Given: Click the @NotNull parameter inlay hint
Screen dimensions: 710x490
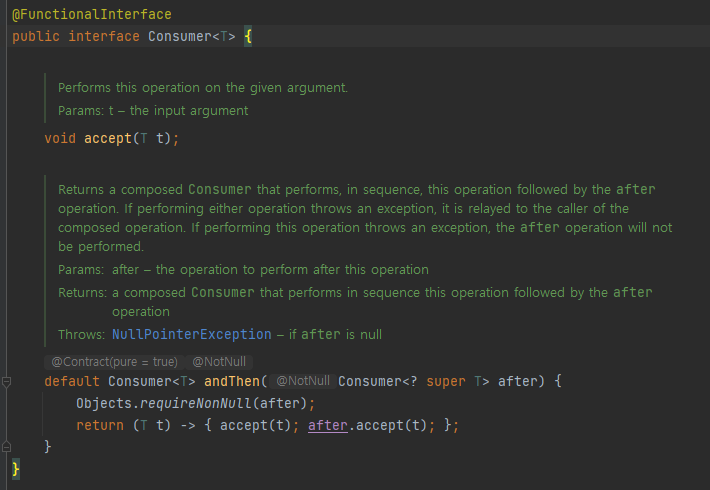Looking at the screenshot, I should coord(303,381).
